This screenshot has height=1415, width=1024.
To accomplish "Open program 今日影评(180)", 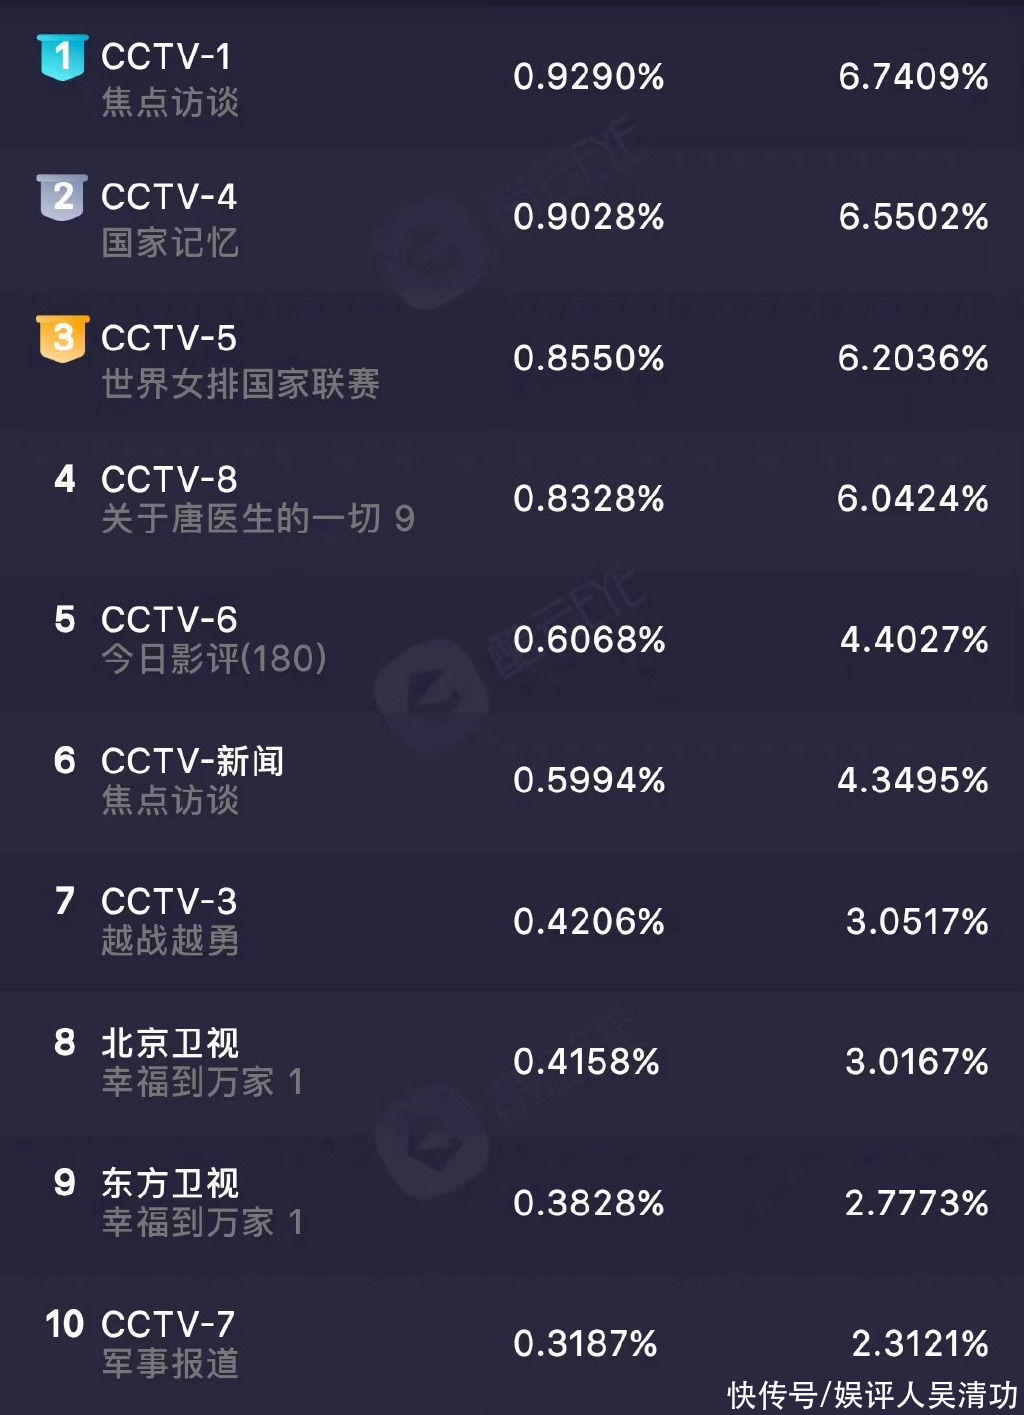I will click(x=214, y=659).
